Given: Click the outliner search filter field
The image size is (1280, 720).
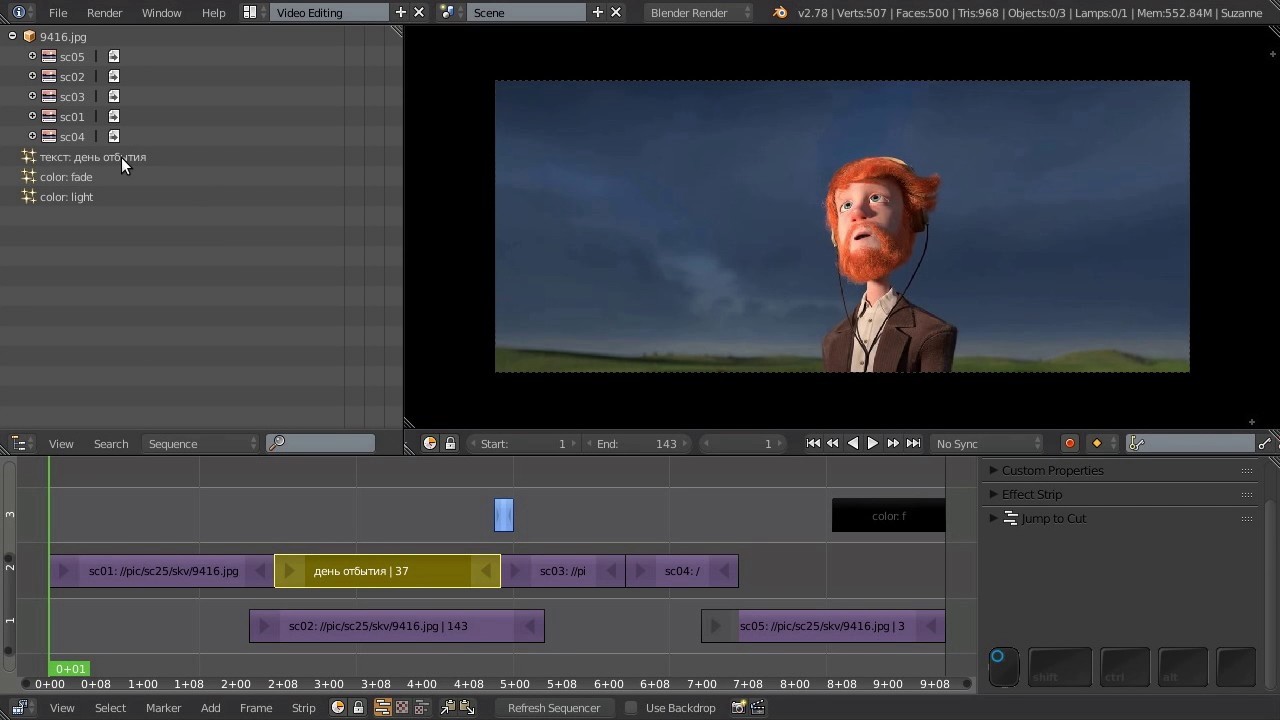Looking at the screenshot, I should pyautogui.click(x=321, y=444).
